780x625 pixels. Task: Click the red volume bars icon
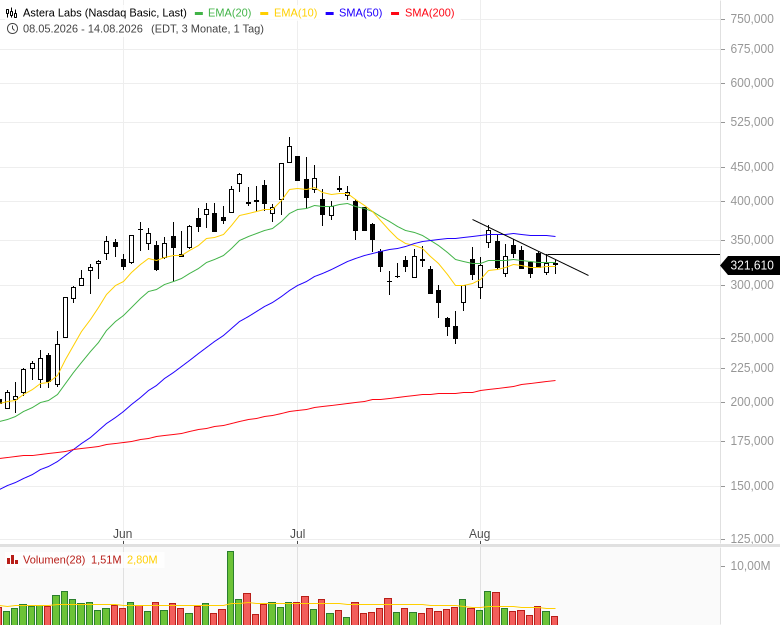click(x=12, y=560)
